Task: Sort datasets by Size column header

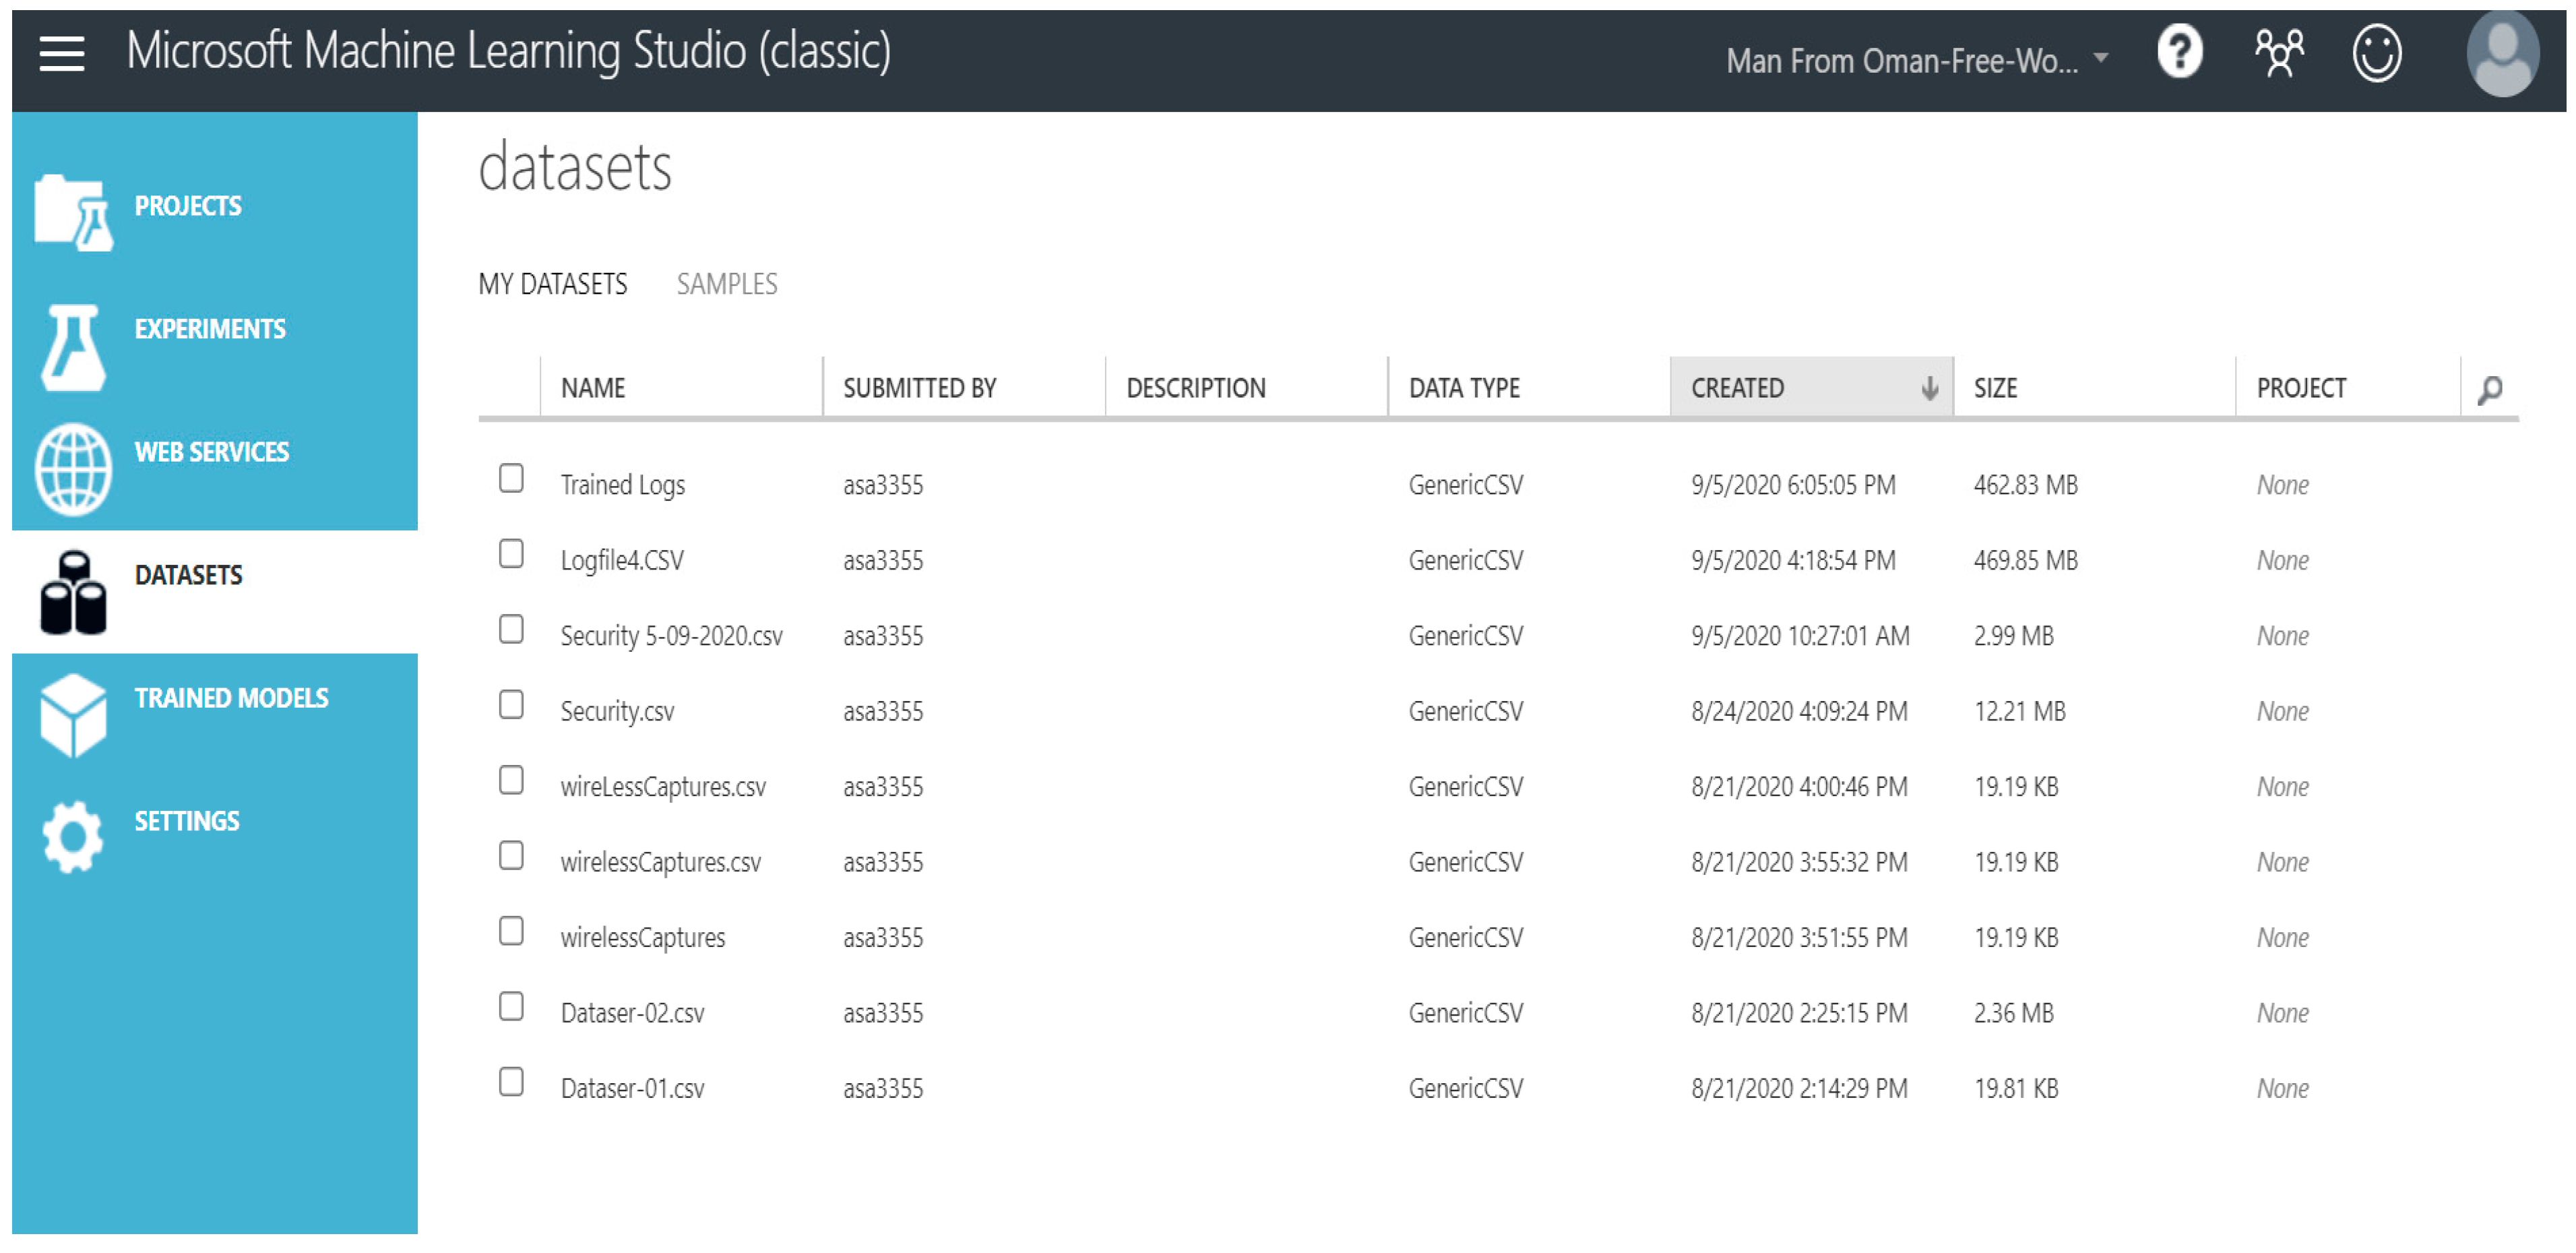Action: (x=1995, y=388)
